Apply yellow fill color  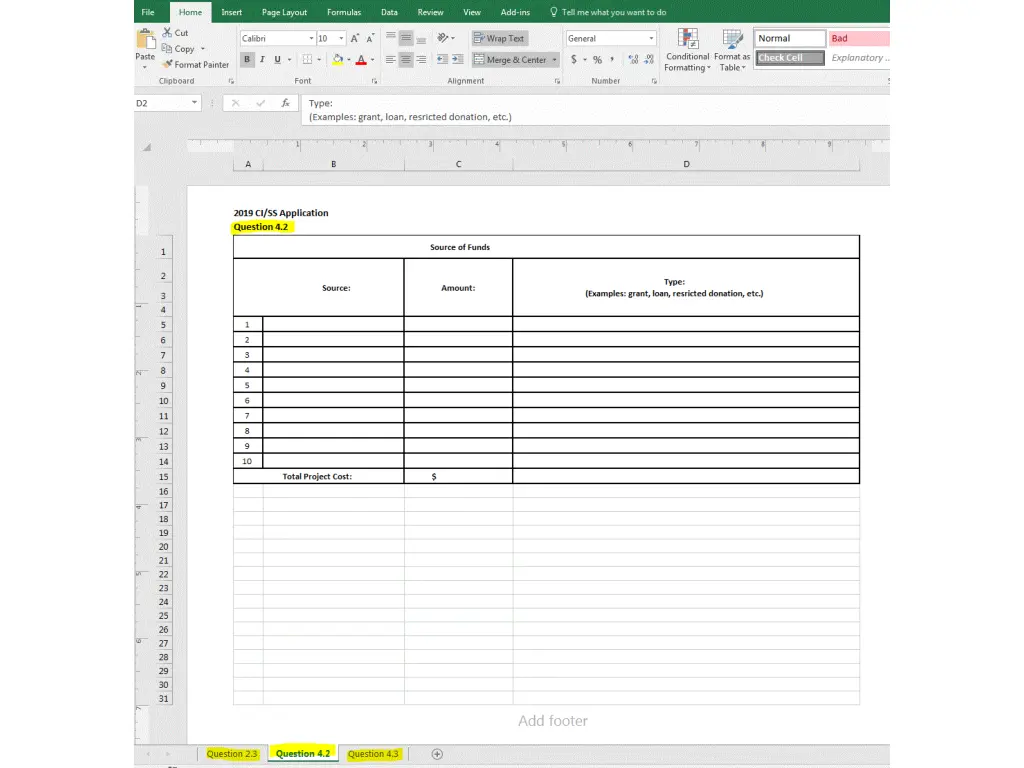338,59
